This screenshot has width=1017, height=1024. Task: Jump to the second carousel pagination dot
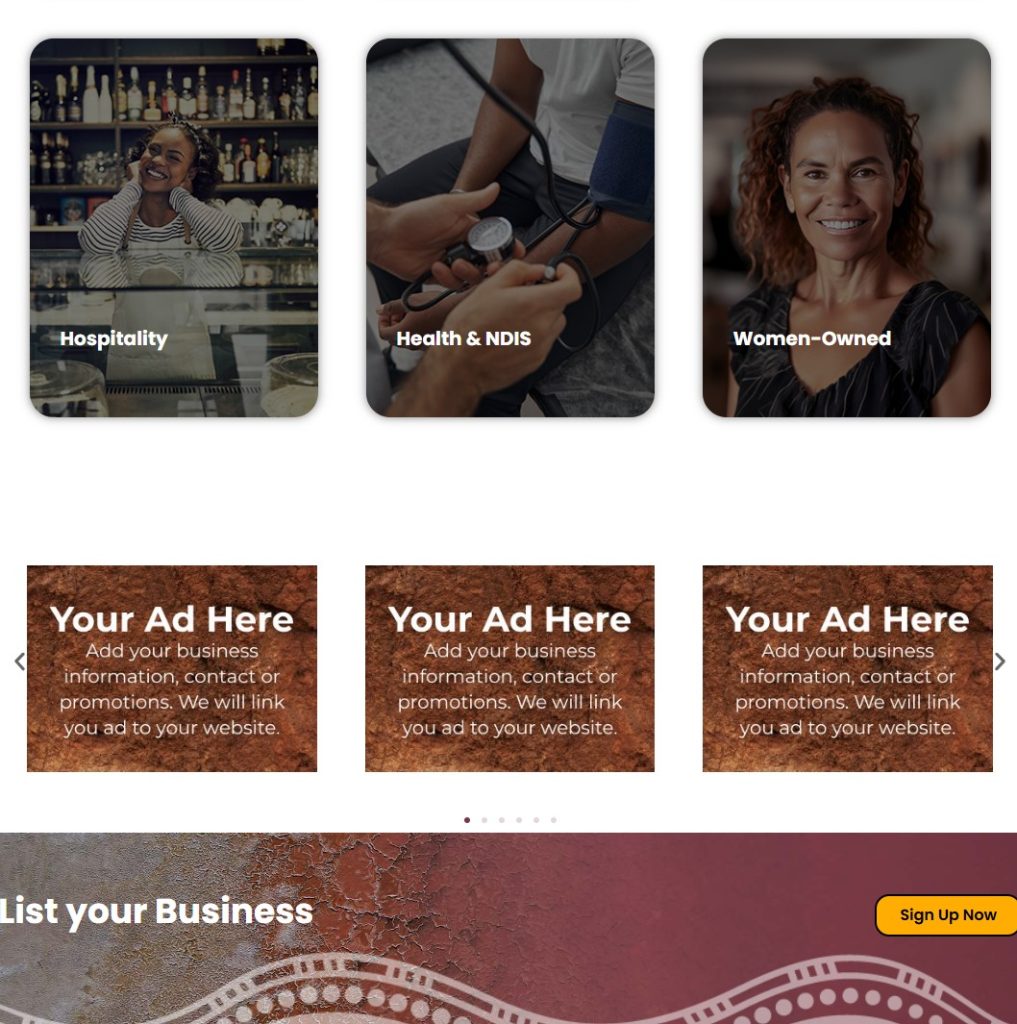tap(484, 820)
